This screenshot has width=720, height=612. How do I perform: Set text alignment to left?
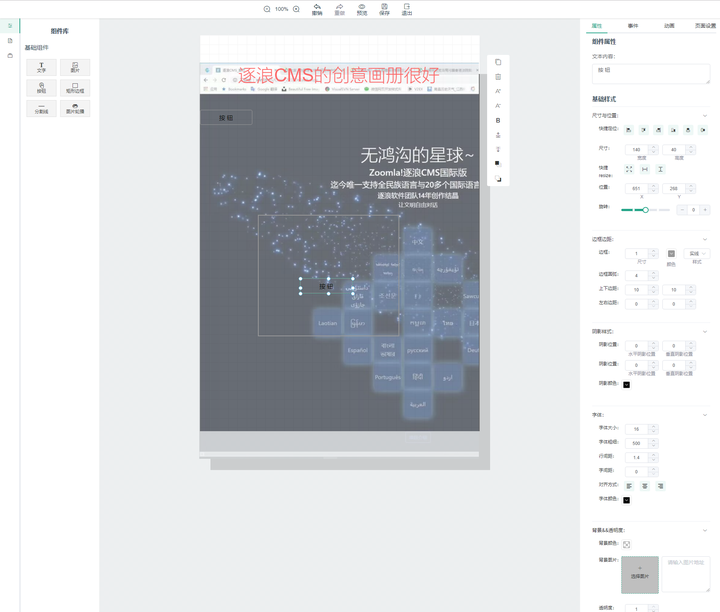pos(629,486)
